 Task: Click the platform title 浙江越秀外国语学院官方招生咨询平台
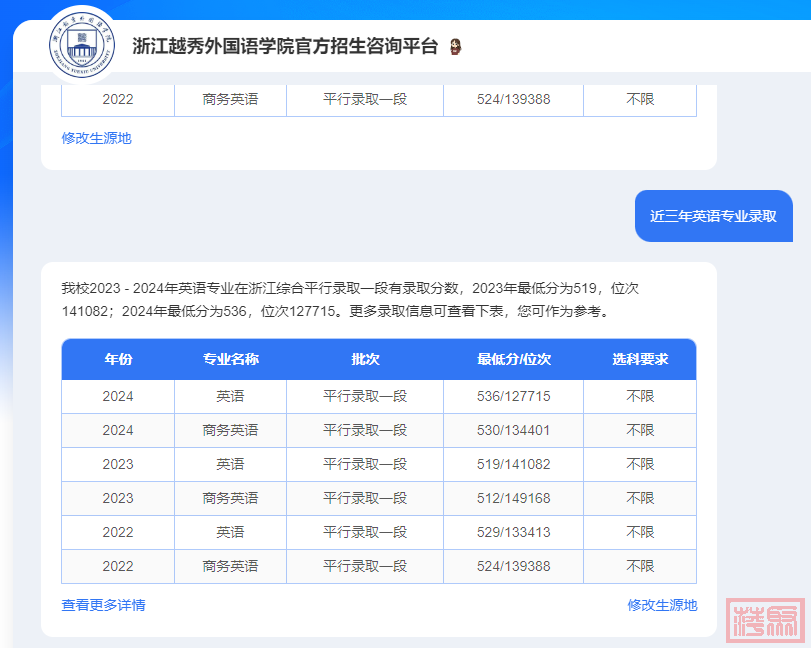(x=285, y=47)
